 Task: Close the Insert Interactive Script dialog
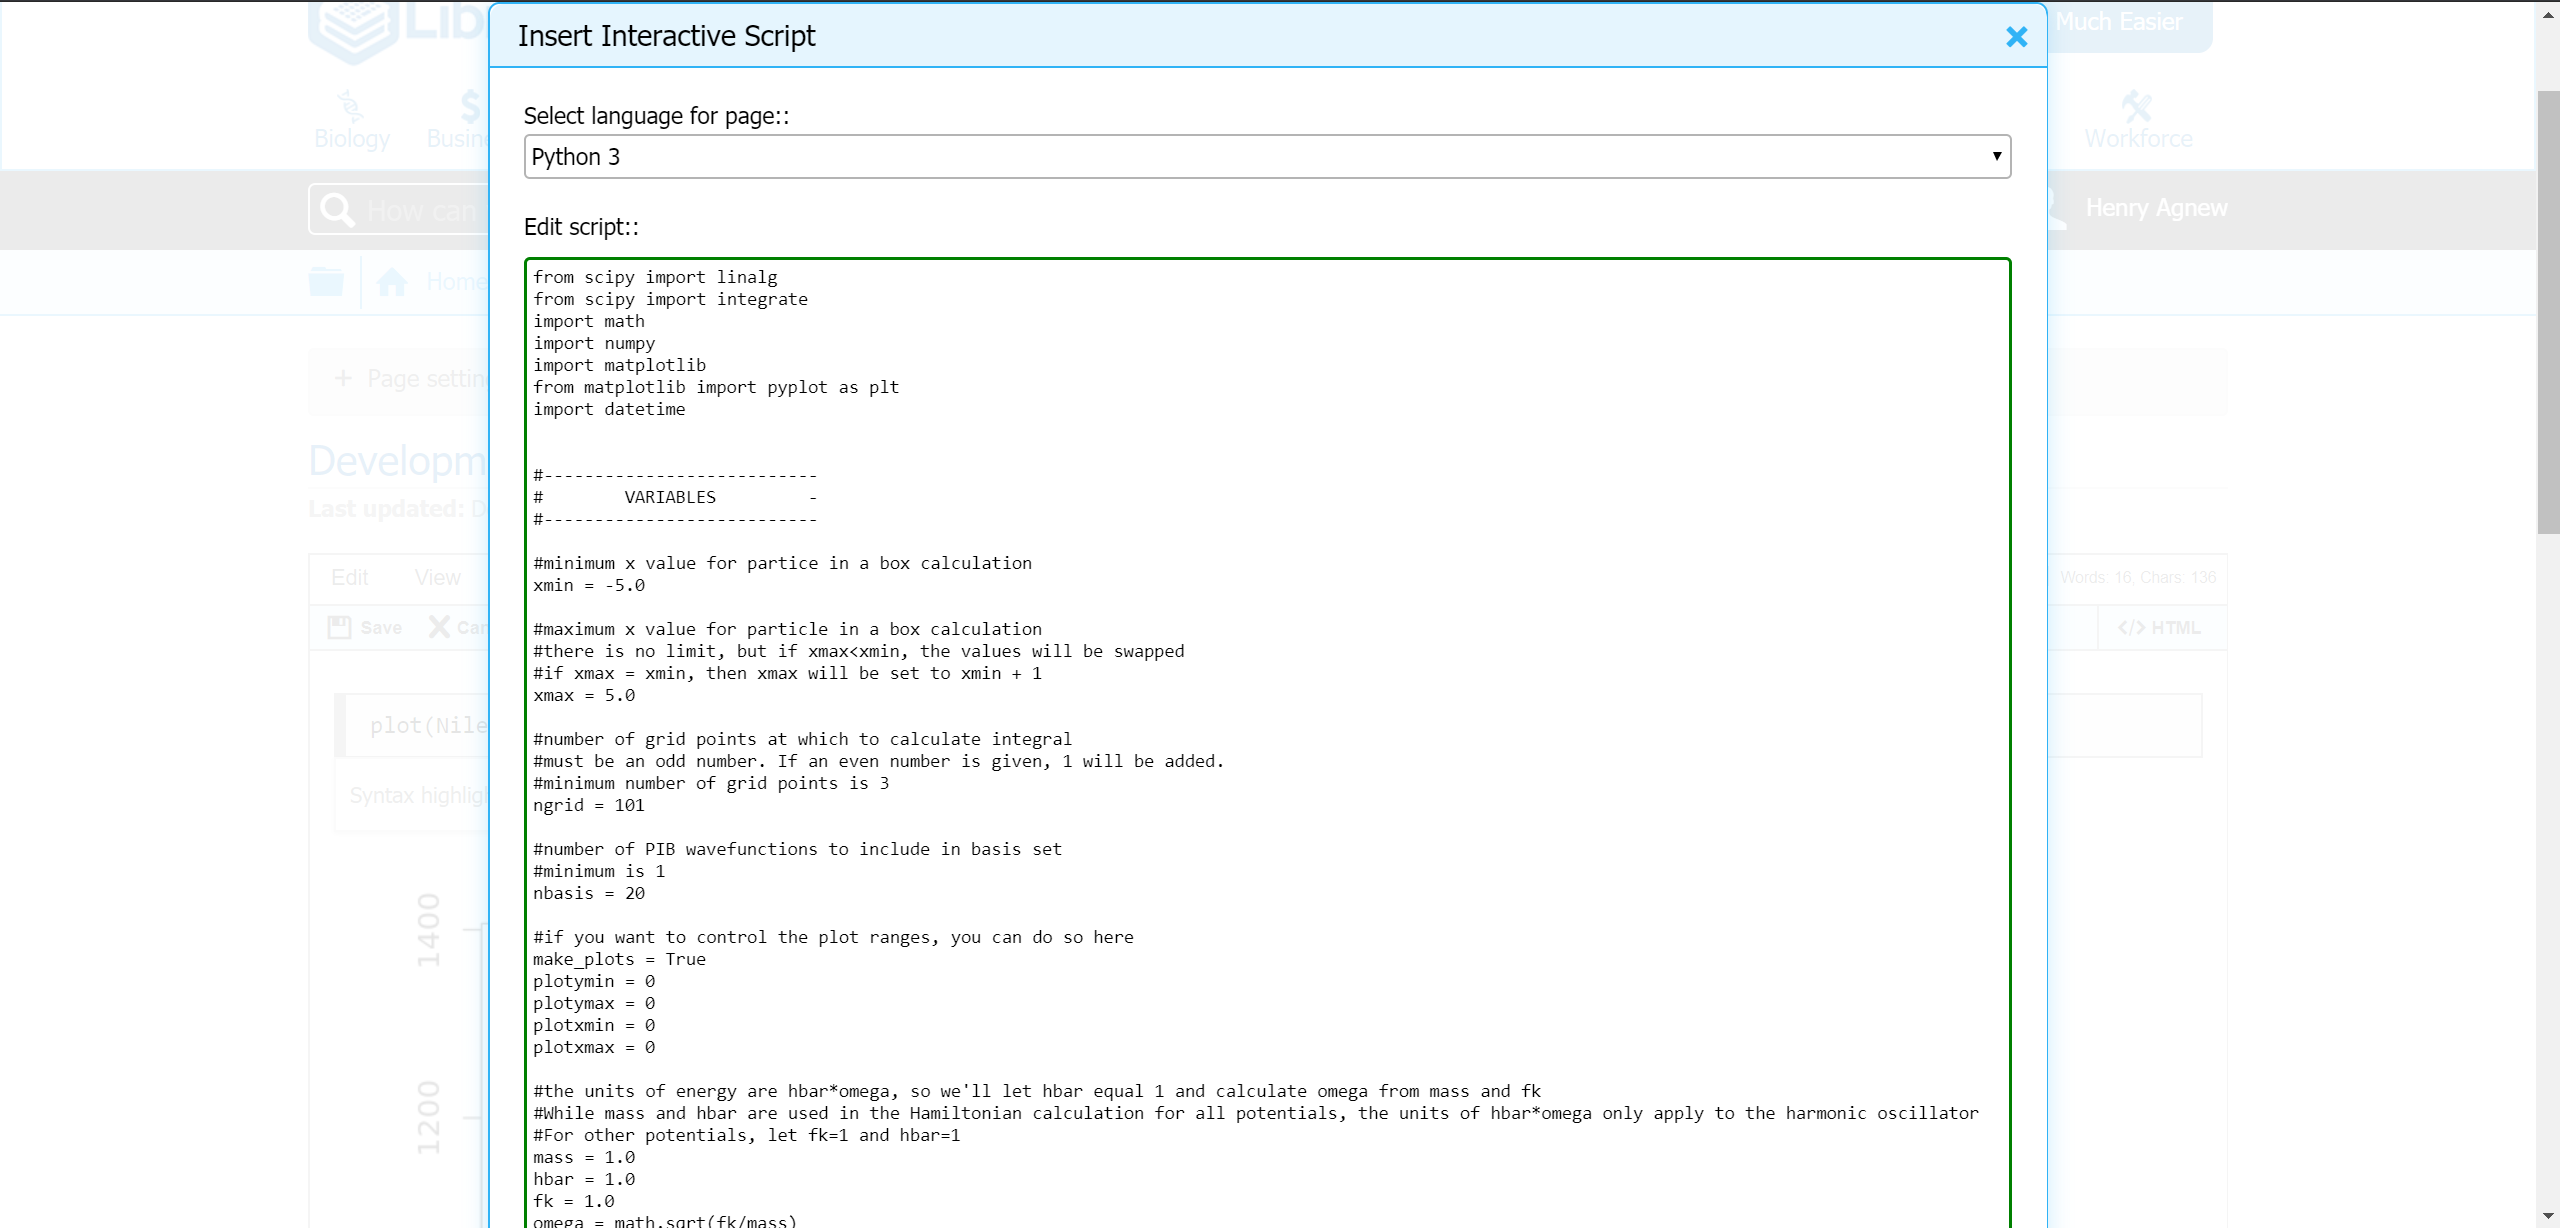tap(2017, 36)
